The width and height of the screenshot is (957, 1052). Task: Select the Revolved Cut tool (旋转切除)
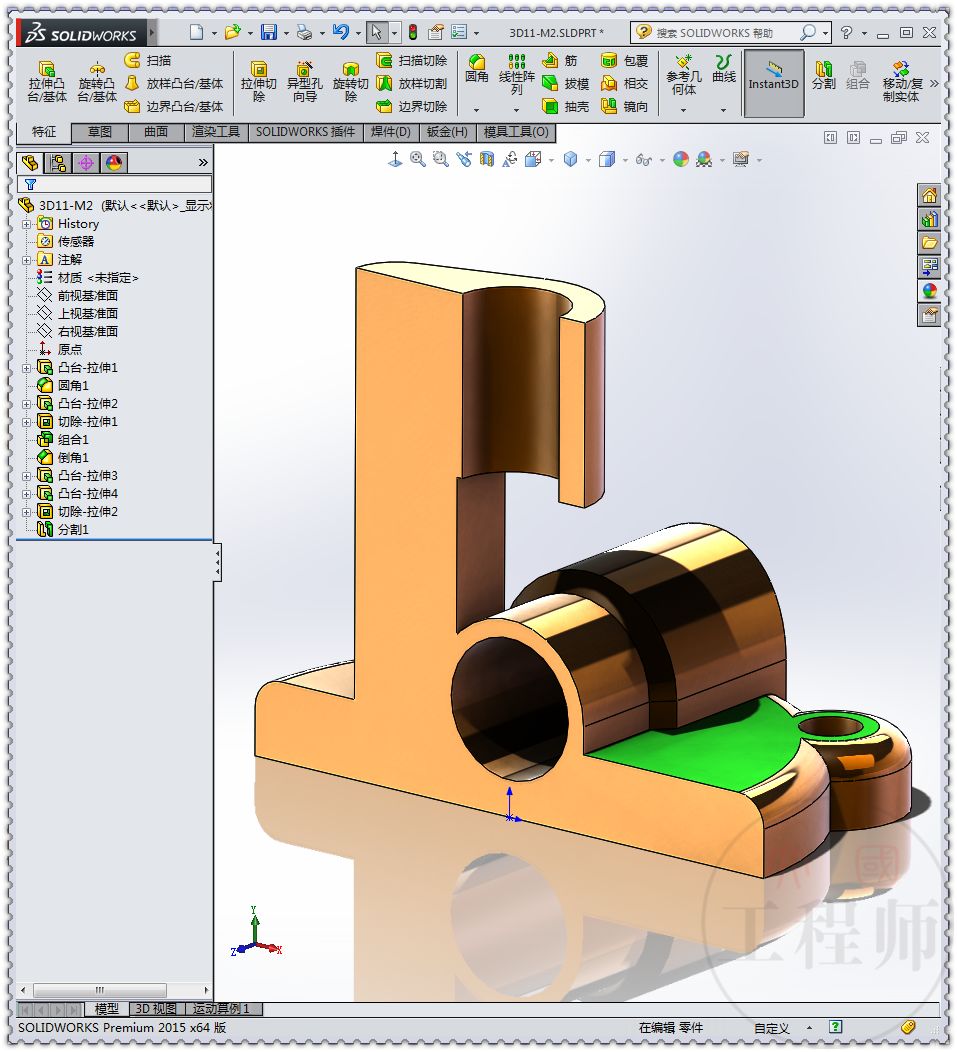point(350,81)
